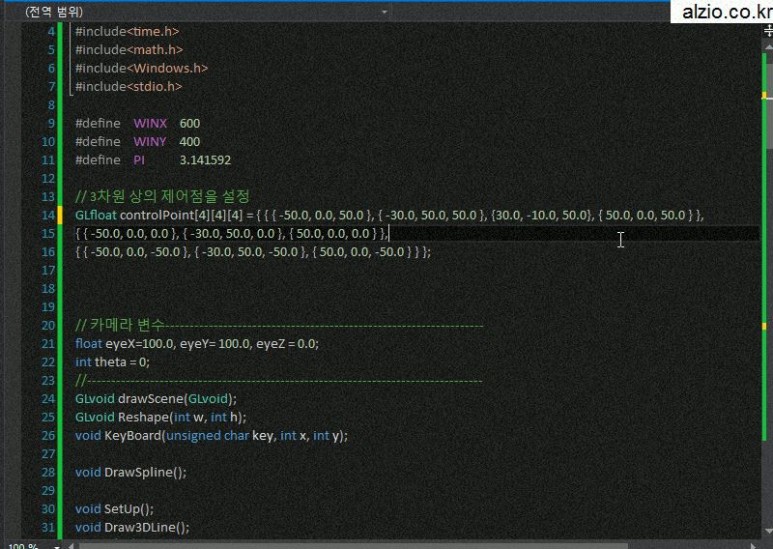Click the comment '// 3차원 상의 제어점을 설정'

(163, 196)
